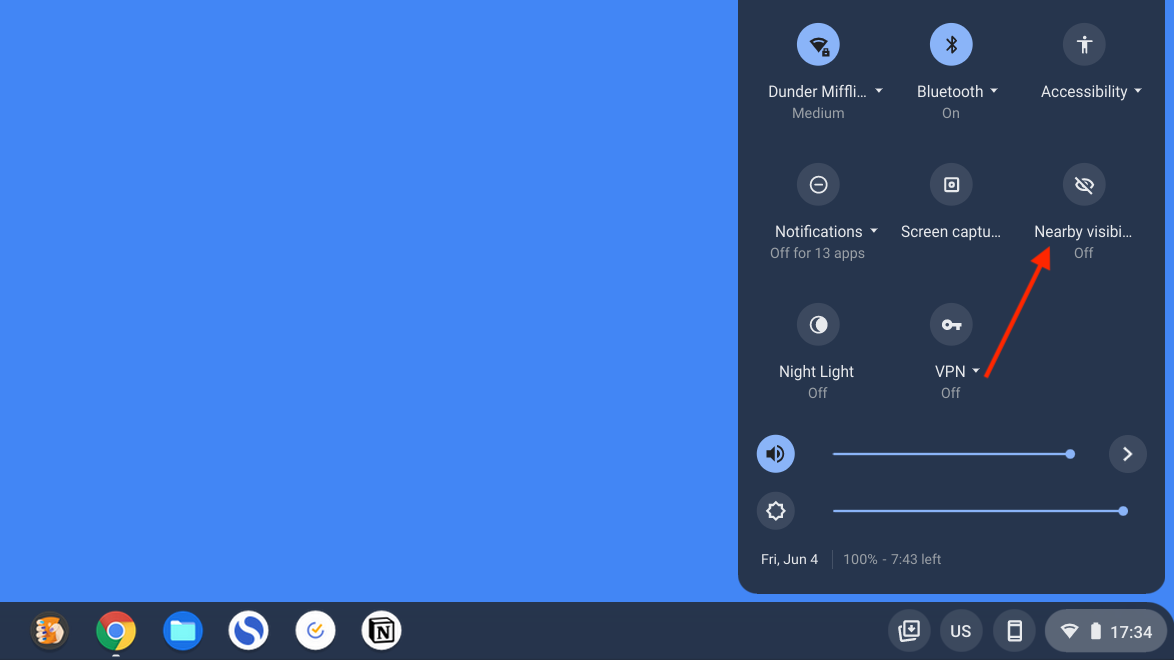This screenshot has width=1174, height=660.
Task: Open the TickTick task app icon
Action: click(x=315, y=631)
